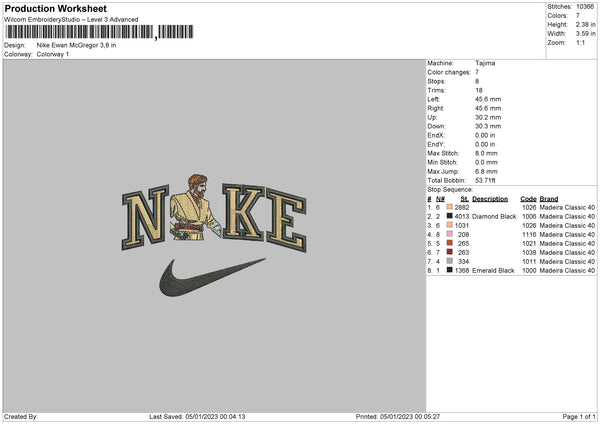
Task: Click the "EndX:" label
Action: (436, 135)
